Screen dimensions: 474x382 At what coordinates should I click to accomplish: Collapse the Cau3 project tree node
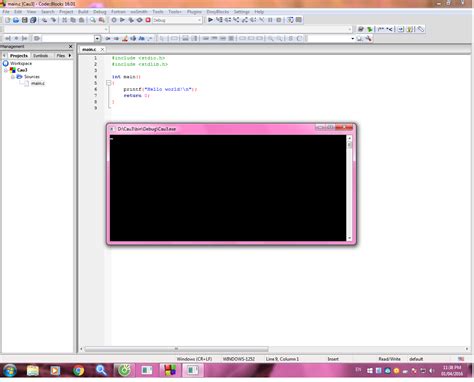click(6, 70)
